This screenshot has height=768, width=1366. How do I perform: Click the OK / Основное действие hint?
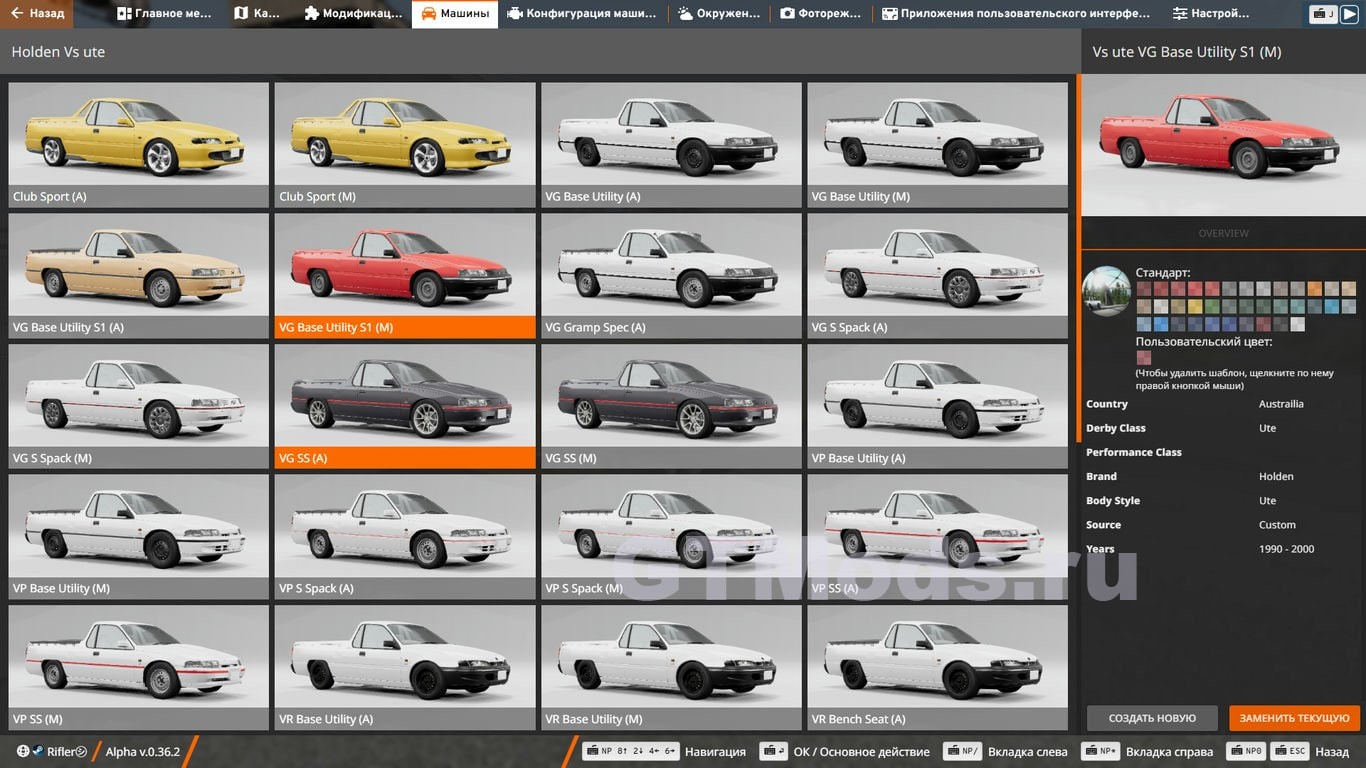click(x=845, y=752)
